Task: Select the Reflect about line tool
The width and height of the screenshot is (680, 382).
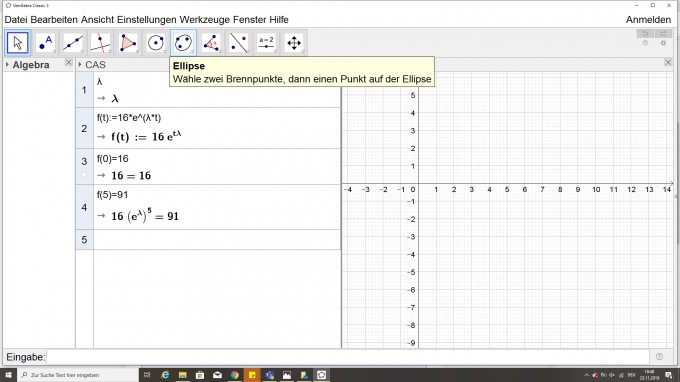Action: tap(239, 43)
